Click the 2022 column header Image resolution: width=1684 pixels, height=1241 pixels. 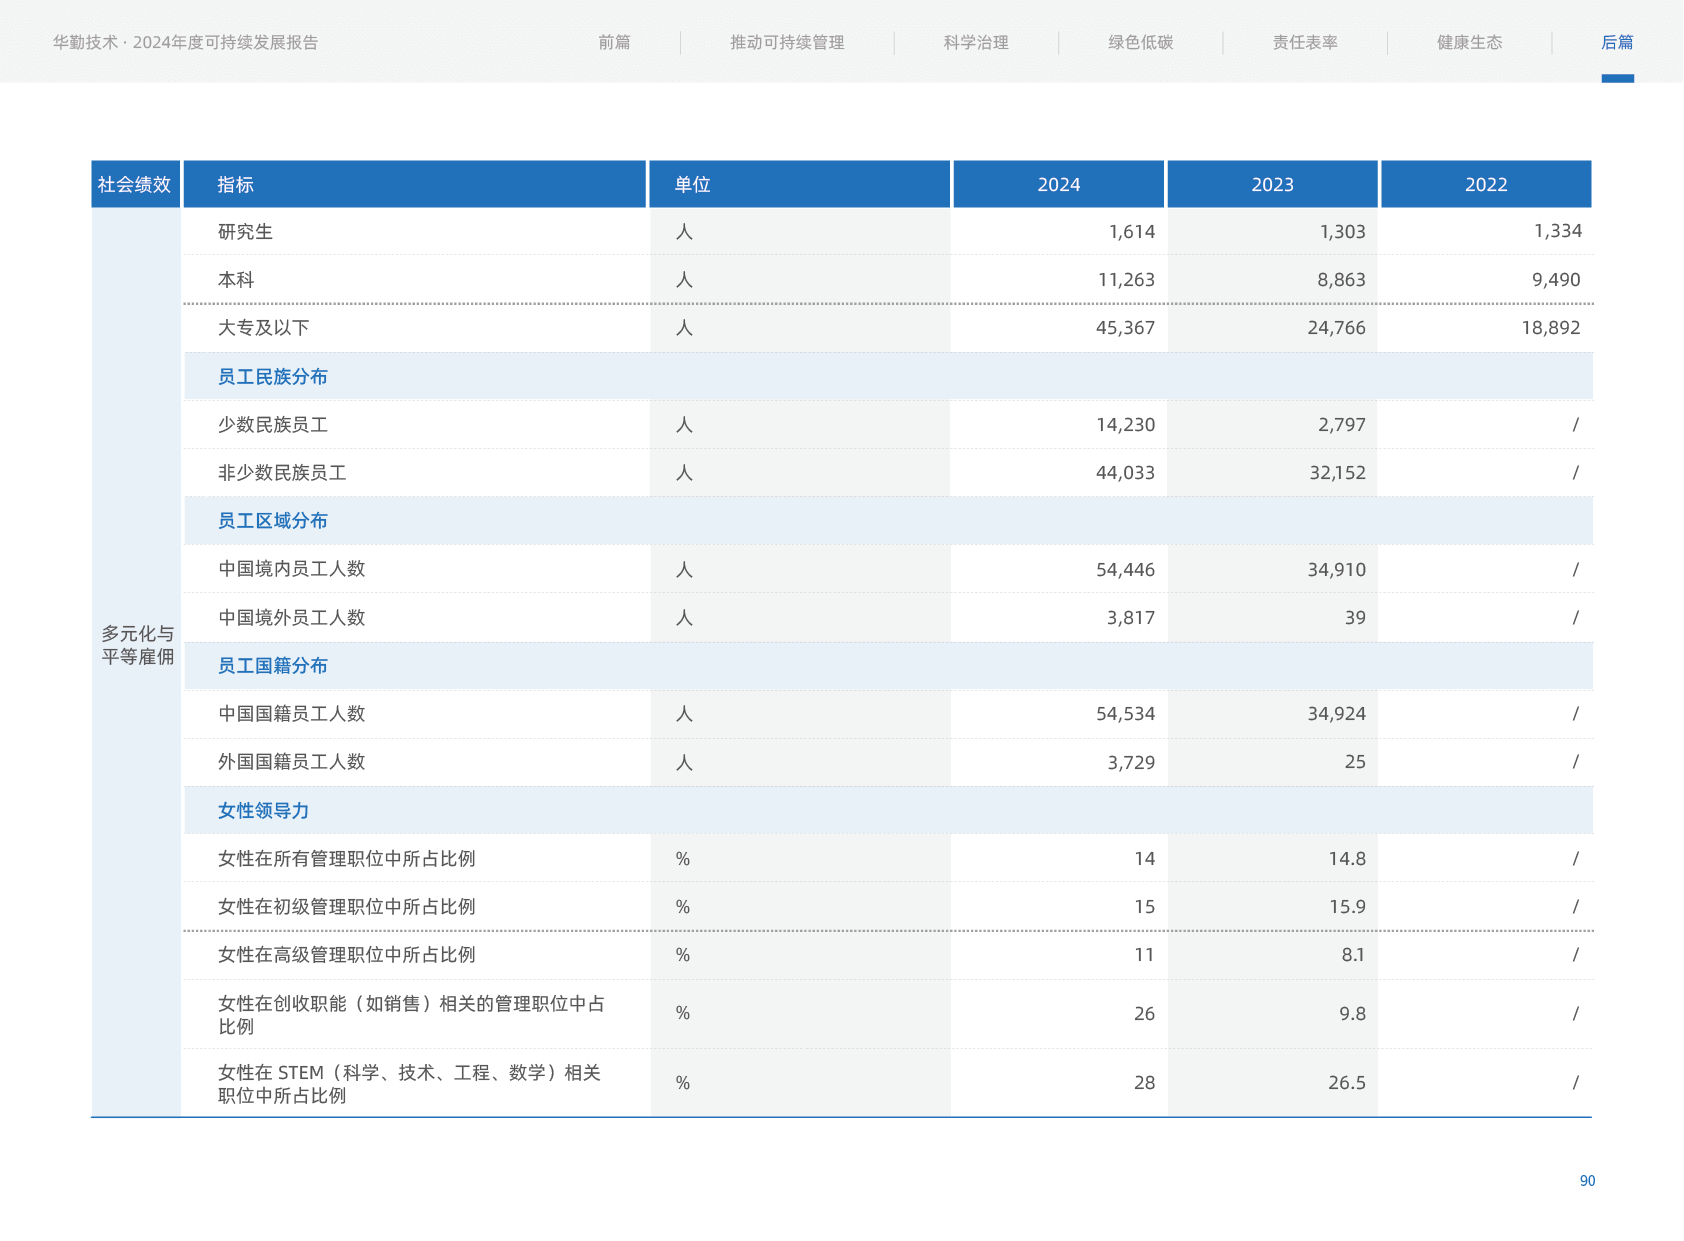click(1486, 185)
